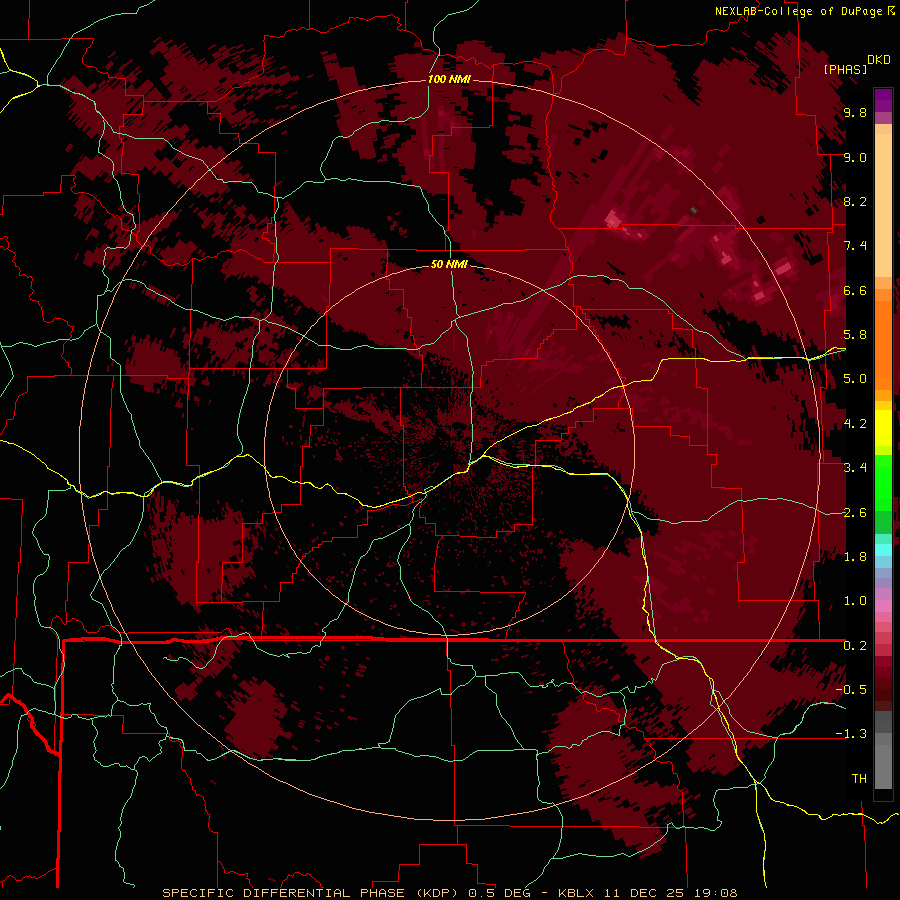Select the DKD product code label
The height and width of the screenshot is (900, 900).
click(x=879, y=60)
